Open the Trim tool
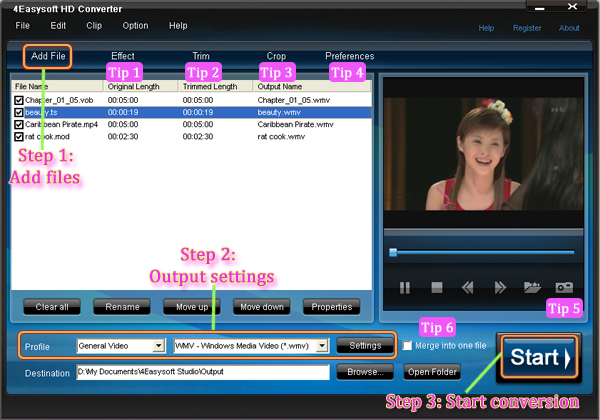The height and width of the screenshot is (420, 600). click(x=201, y=56)
